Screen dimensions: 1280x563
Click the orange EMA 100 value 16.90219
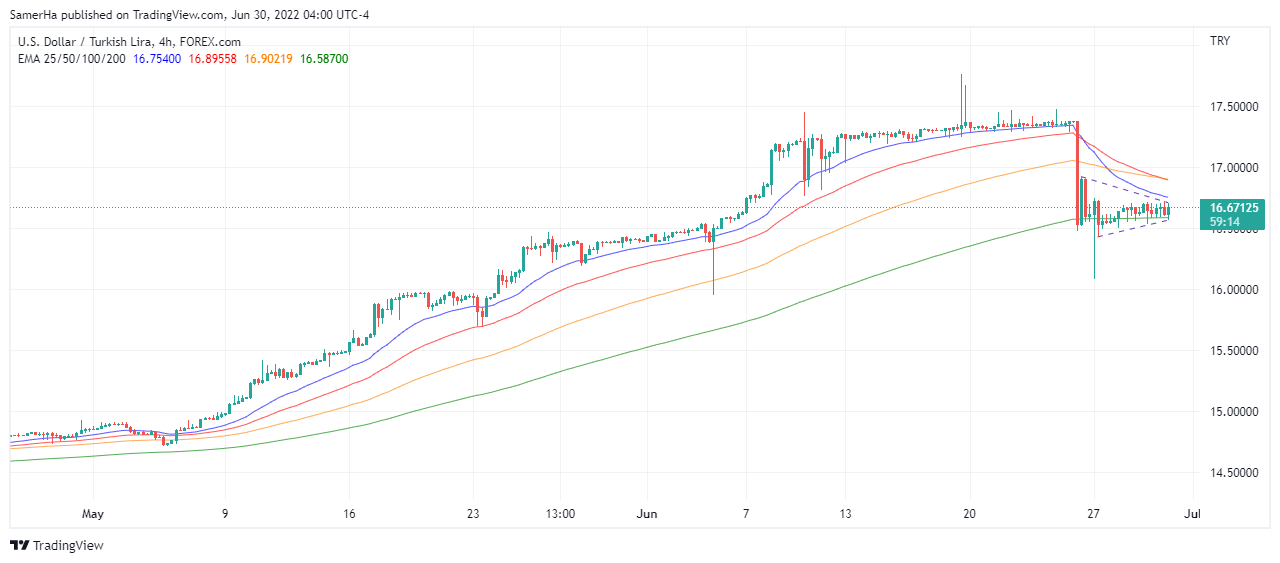click(x=268, y=59)
